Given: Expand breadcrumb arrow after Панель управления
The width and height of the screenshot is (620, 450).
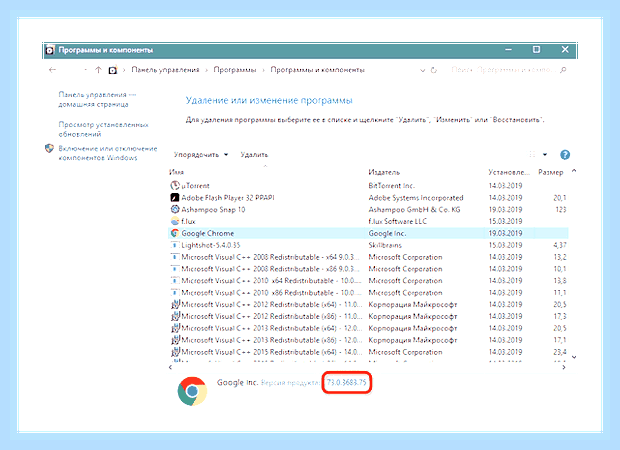Looking at the screenshot, I should (206, 70).
